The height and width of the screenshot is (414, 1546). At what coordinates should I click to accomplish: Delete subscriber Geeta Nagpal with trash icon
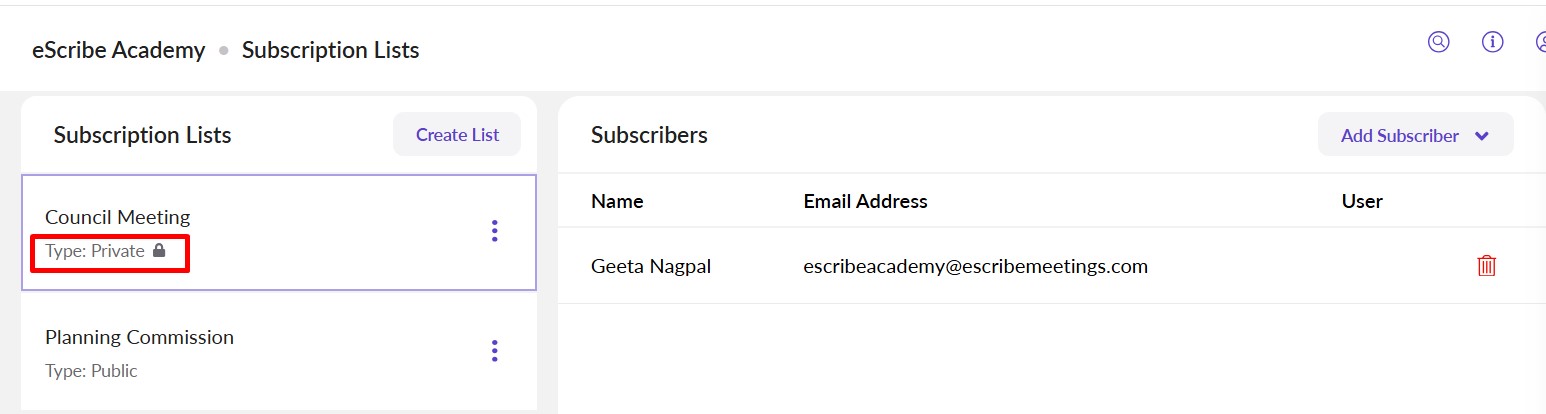1487,266
